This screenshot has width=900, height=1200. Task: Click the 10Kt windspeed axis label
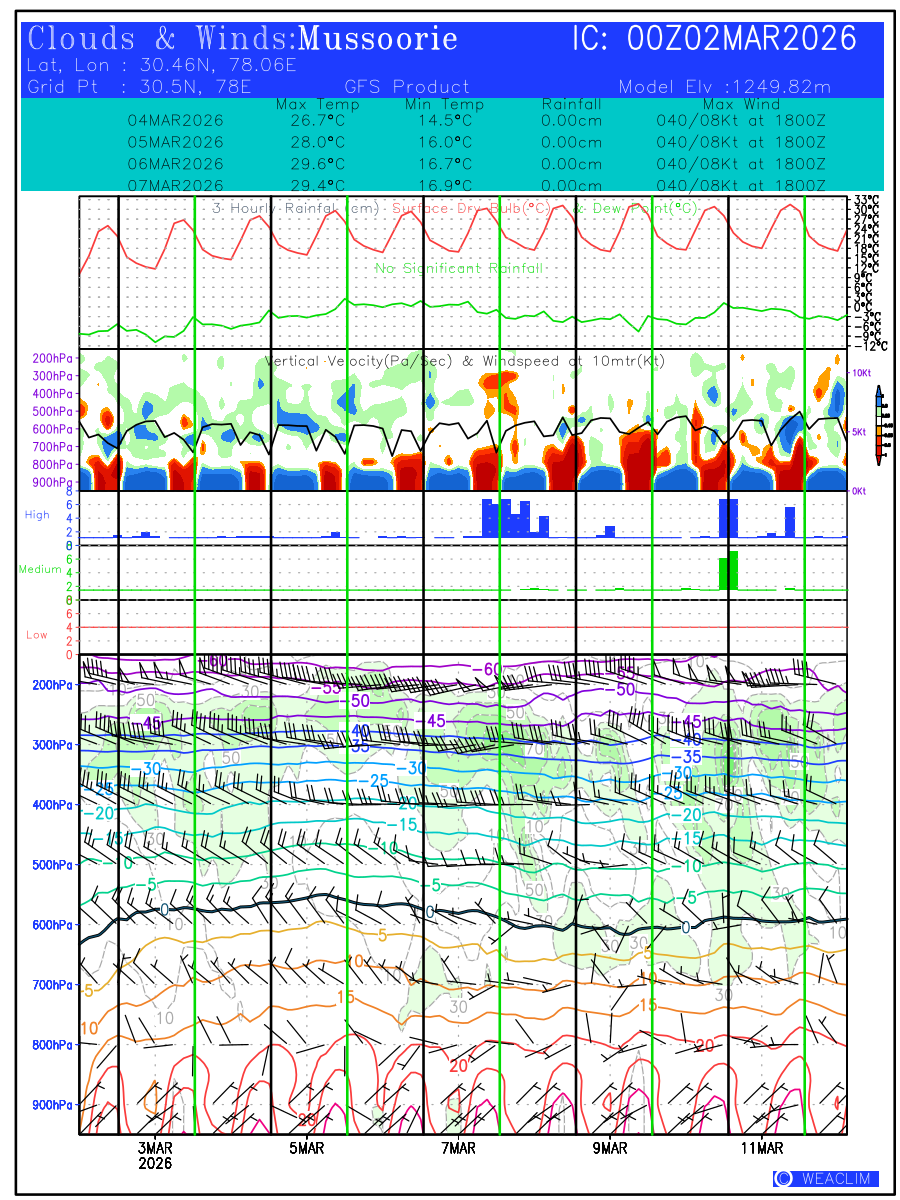863,372
